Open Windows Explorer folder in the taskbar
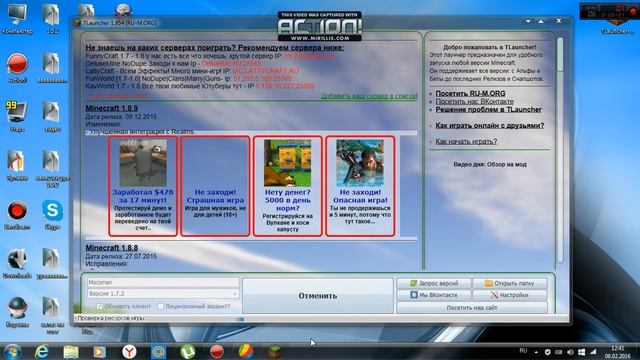Image resolution: width=640 pixels, height=360 pixels. pos(71,351)
